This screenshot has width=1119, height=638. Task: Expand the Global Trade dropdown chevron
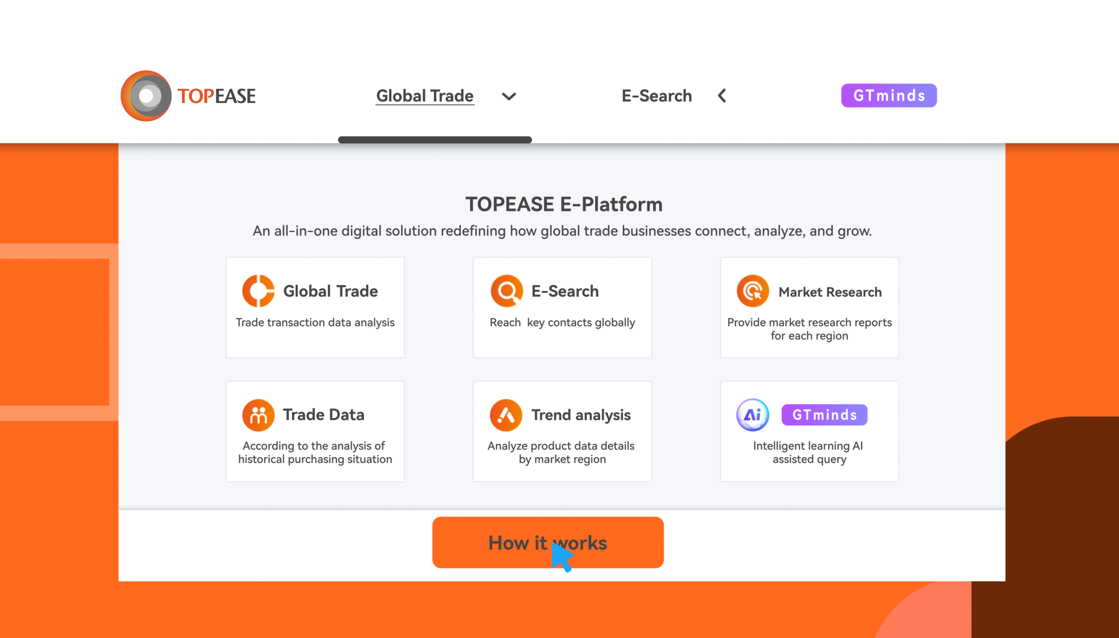(509, 97)
